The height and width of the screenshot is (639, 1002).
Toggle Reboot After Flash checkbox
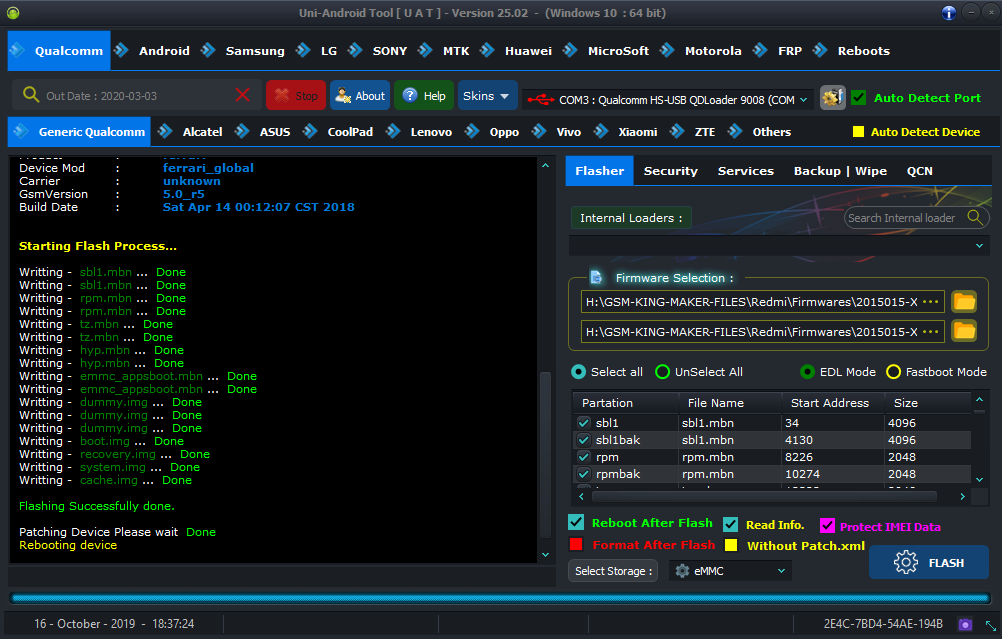[576, 523]
